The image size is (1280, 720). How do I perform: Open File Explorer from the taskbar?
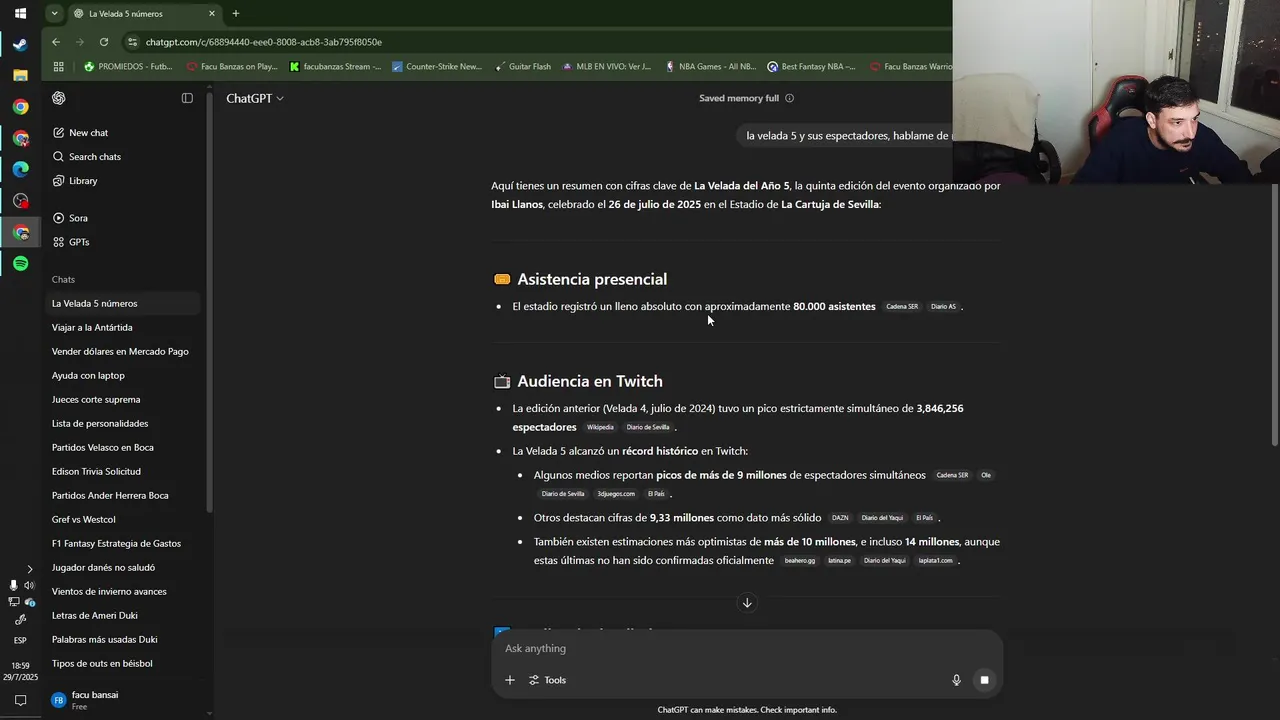pyautogui.click(x=20, y=75)
